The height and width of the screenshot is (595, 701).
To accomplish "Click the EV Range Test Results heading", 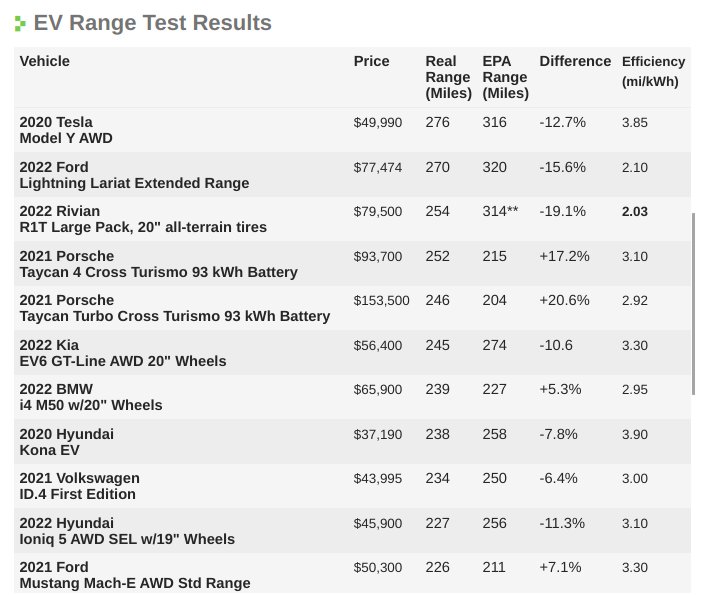I will [152, 23].
